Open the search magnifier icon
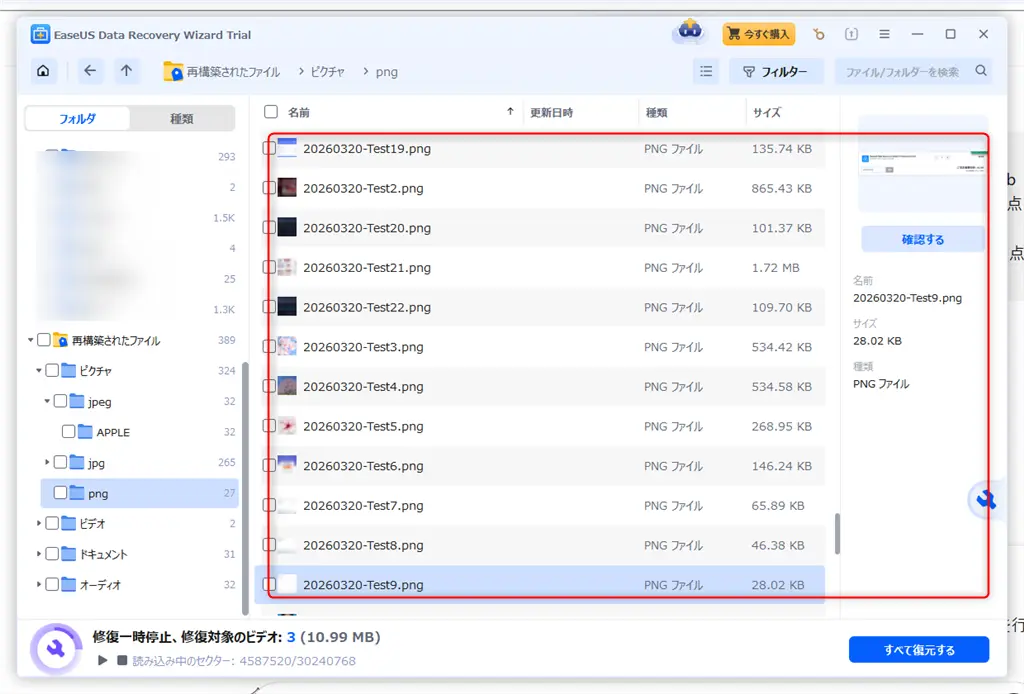The image size is (1024, 694). click(x=980, y=71)
